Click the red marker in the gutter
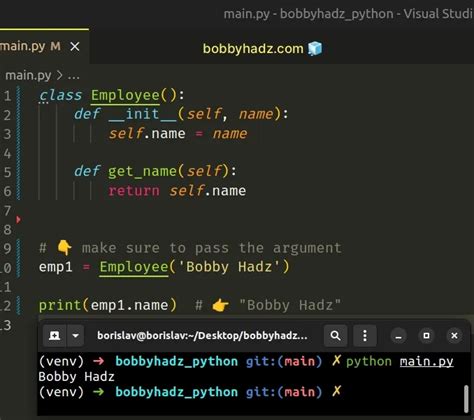This screenshot has width=474, height=420. pyautogui.click(x=18, y=219)
